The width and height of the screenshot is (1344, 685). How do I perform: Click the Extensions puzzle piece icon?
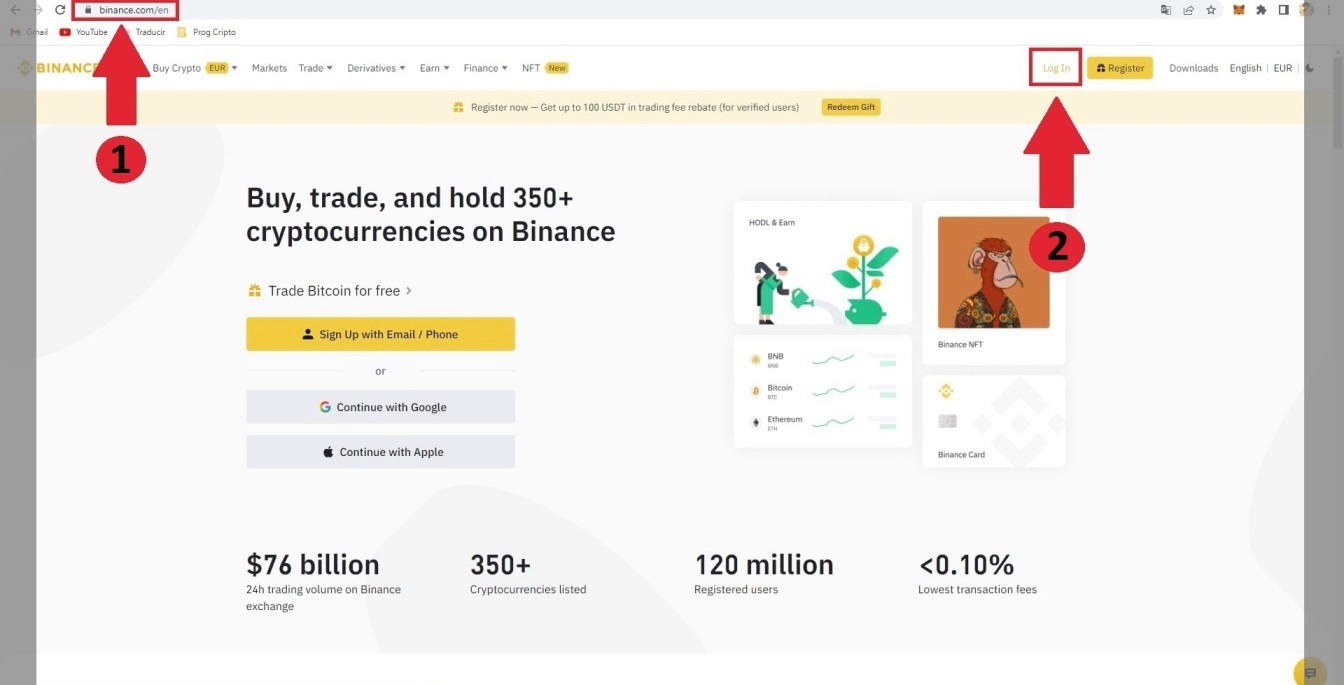[1261, 10]
